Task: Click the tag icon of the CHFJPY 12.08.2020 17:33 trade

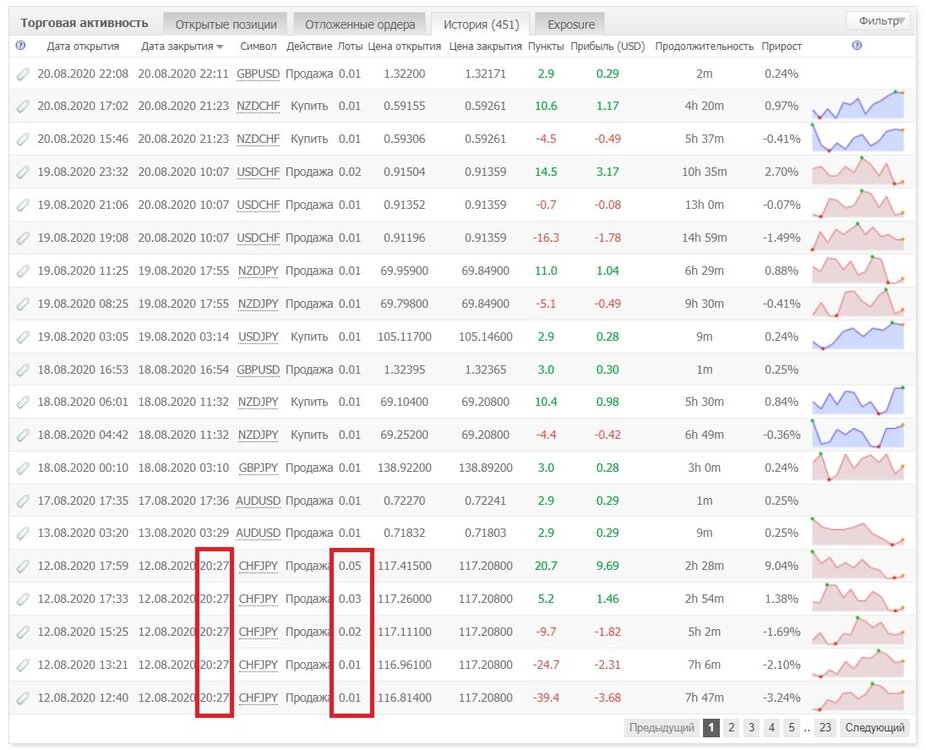Action: coord(22,599)
